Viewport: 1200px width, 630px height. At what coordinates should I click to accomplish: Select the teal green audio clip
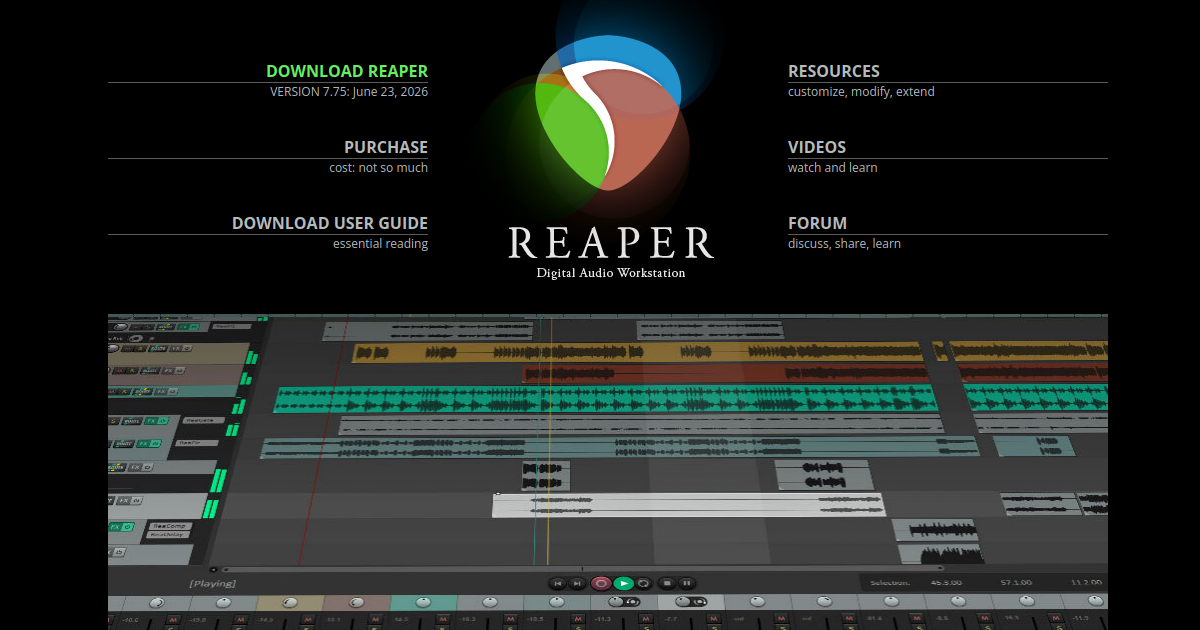608,399
